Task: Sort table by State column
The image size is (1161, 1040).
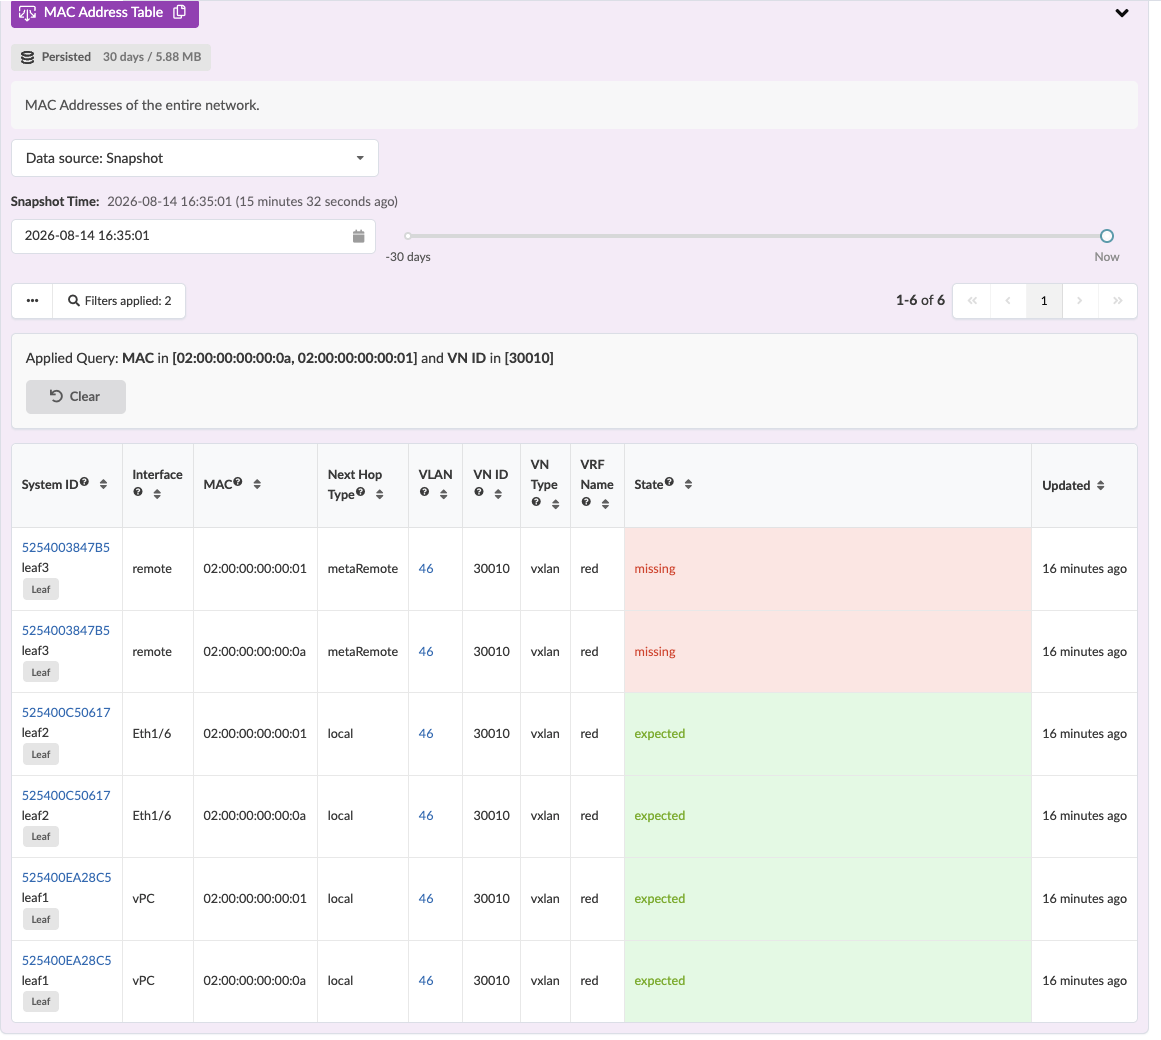Action: pos(688,484)
